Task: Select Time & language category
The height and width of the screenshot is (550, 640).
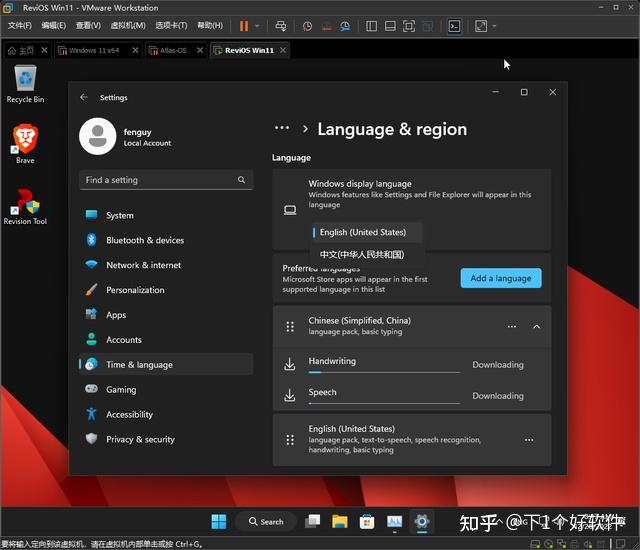Action: (166, 364)
